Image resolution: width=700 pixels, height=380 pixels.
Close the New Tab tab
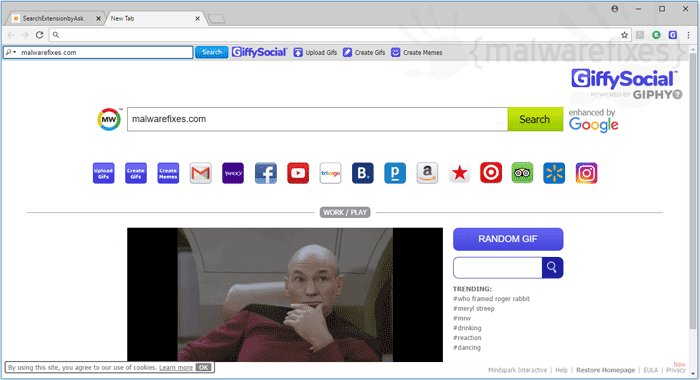197,18
